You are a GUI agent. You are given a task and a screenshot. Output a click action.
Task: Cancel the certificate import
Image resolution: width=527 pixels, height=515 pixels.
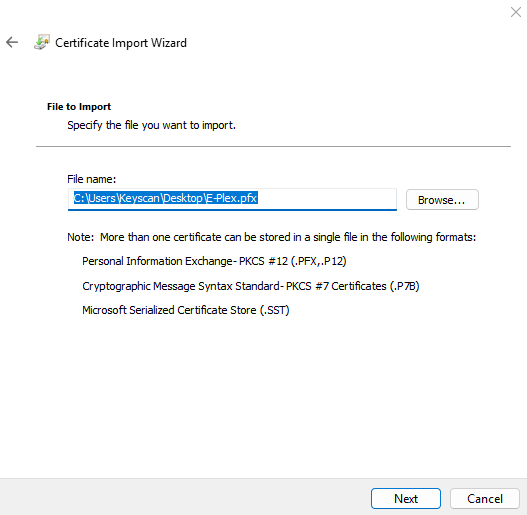pos(485,498)
